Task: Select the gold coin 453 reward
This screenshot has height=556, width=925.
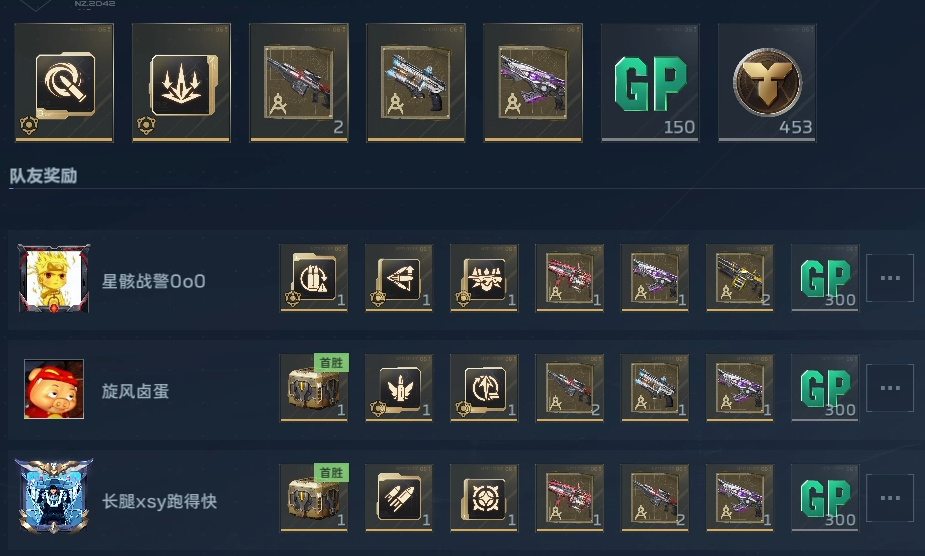Action: pos(767,83)
